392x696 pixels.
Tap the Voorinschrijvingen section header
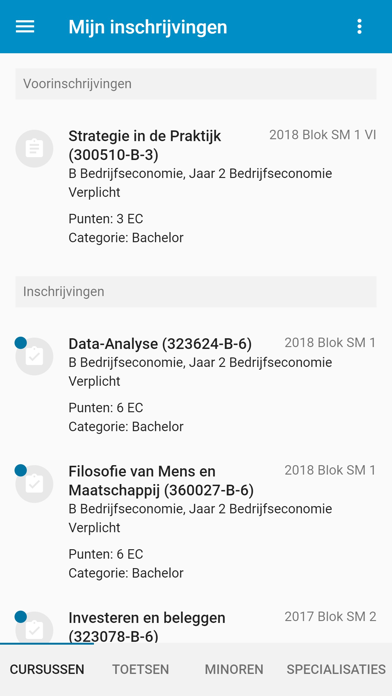[196, 84]
